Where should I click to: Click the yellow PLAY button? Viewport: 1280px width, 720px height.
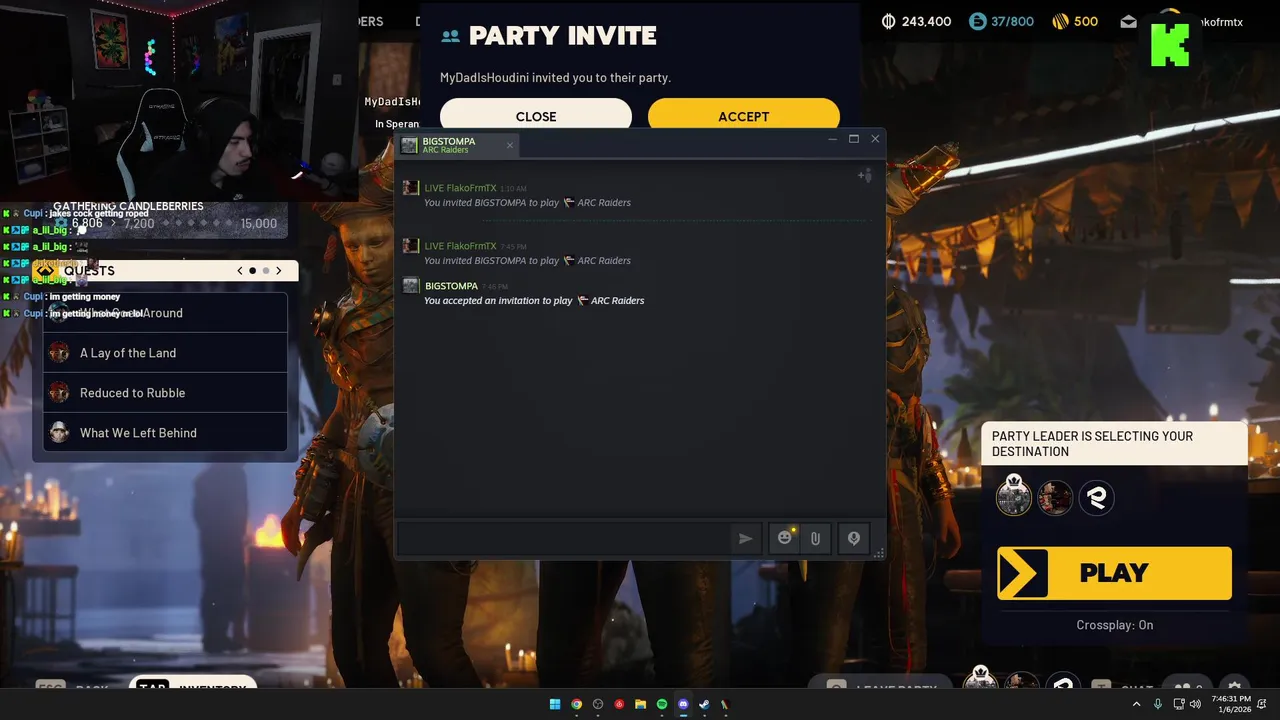coord(1114,573)
